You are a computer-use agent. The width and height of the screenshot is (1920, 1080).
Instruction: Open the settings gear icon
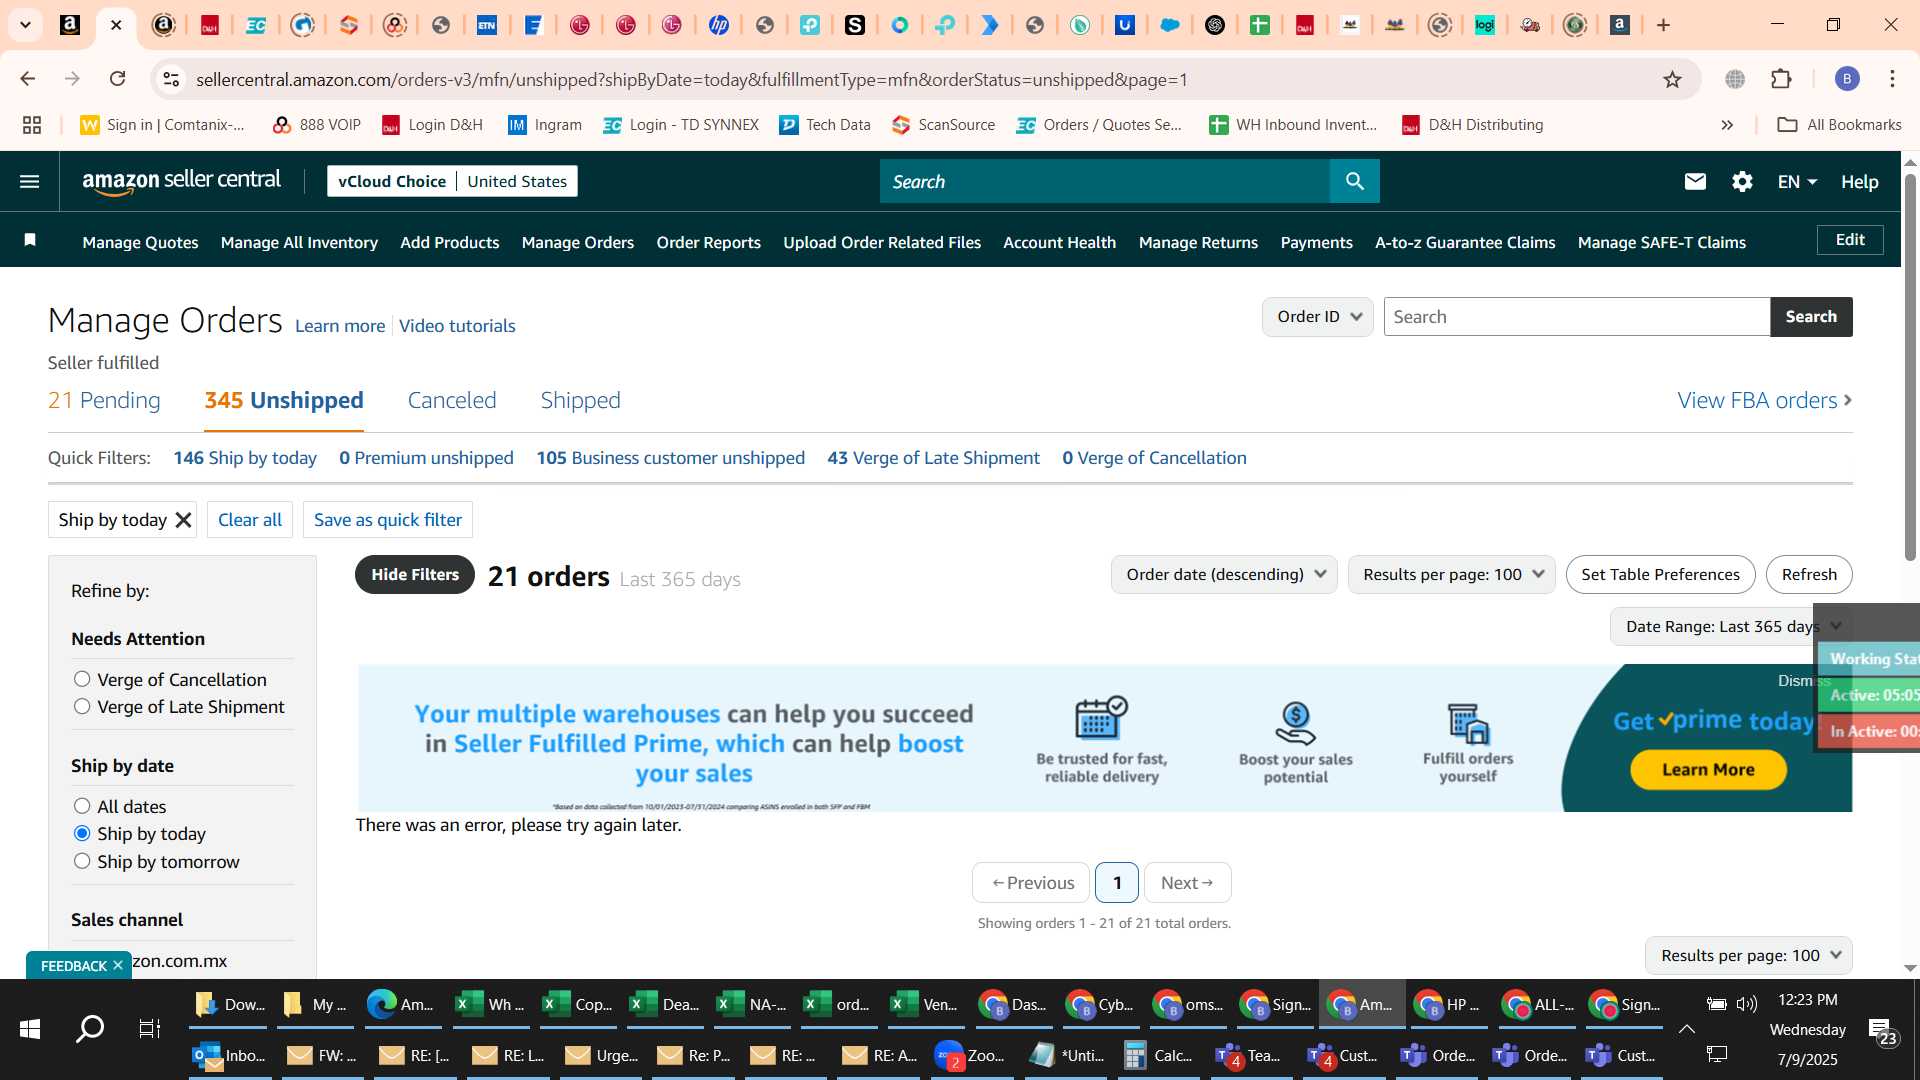pyautogui.click(x=1742, y=181)
